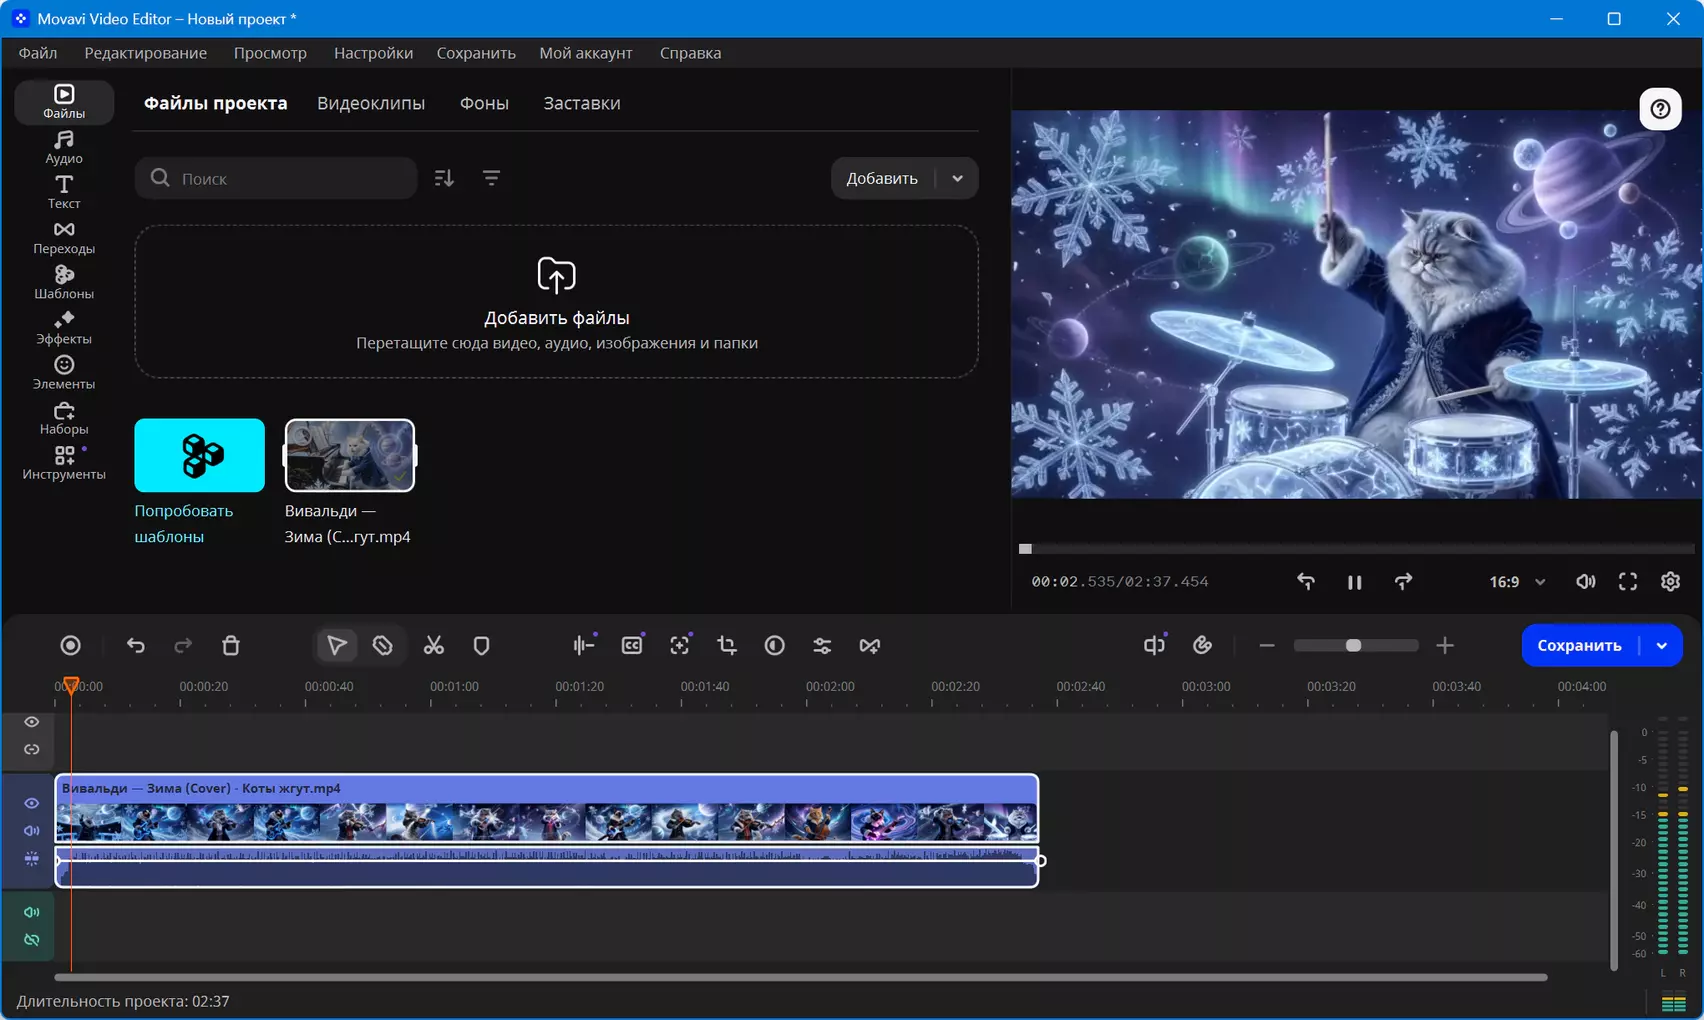Adjust the timeline zoom slider
The width and height of the screenshot is (1704, 1020).
[1354, 646]
